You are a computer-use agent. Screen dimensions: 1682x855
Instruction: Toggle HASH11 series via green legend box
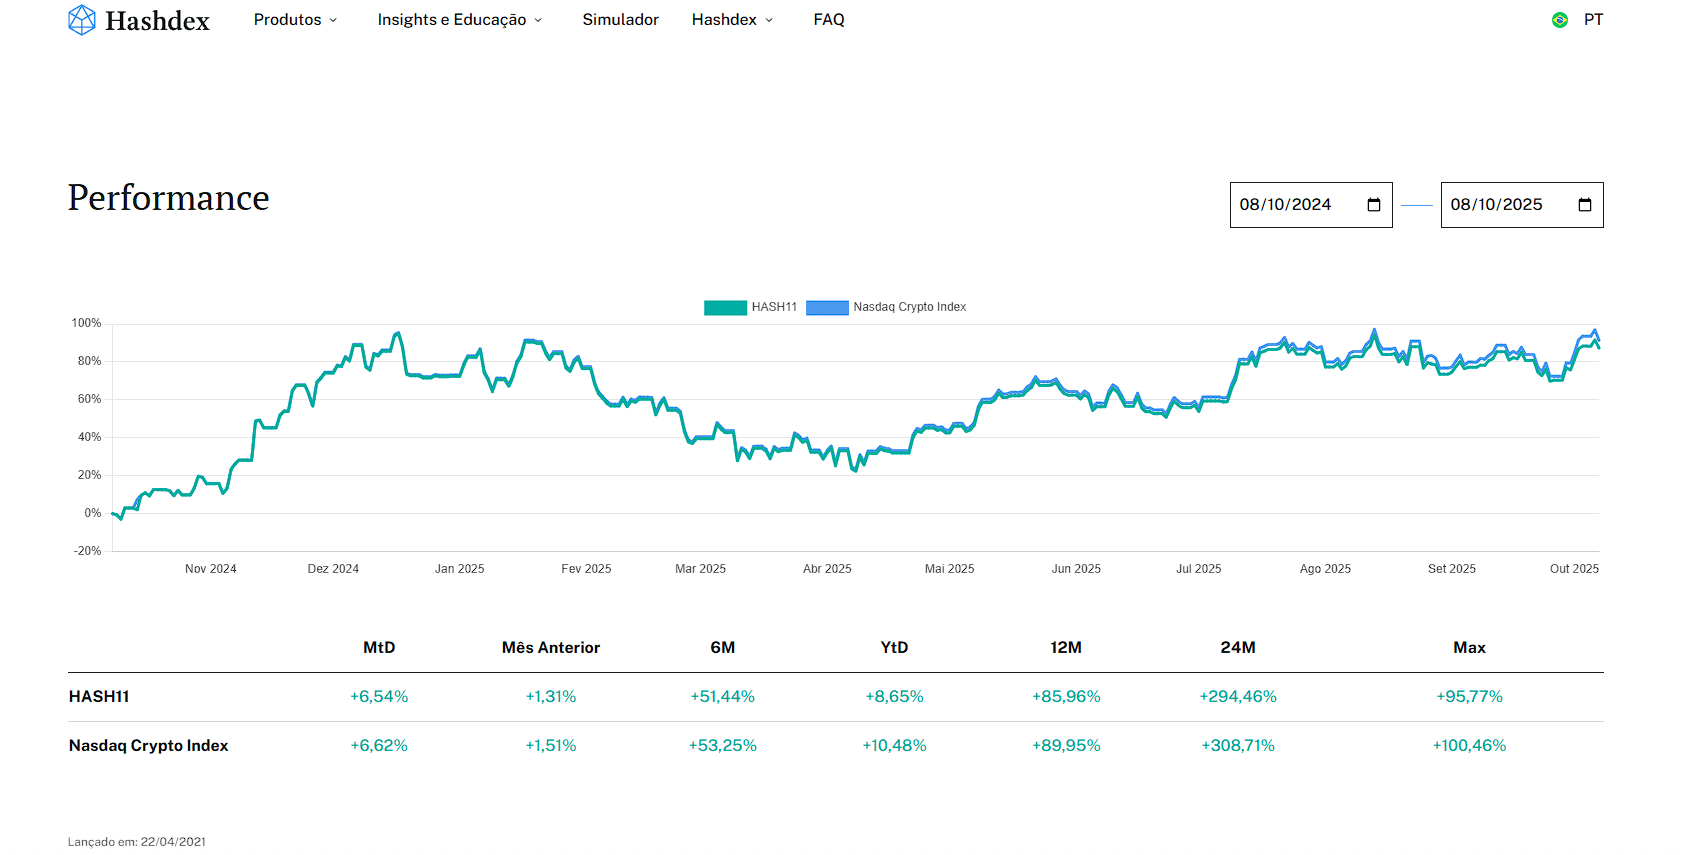click(x=725, y=308)
